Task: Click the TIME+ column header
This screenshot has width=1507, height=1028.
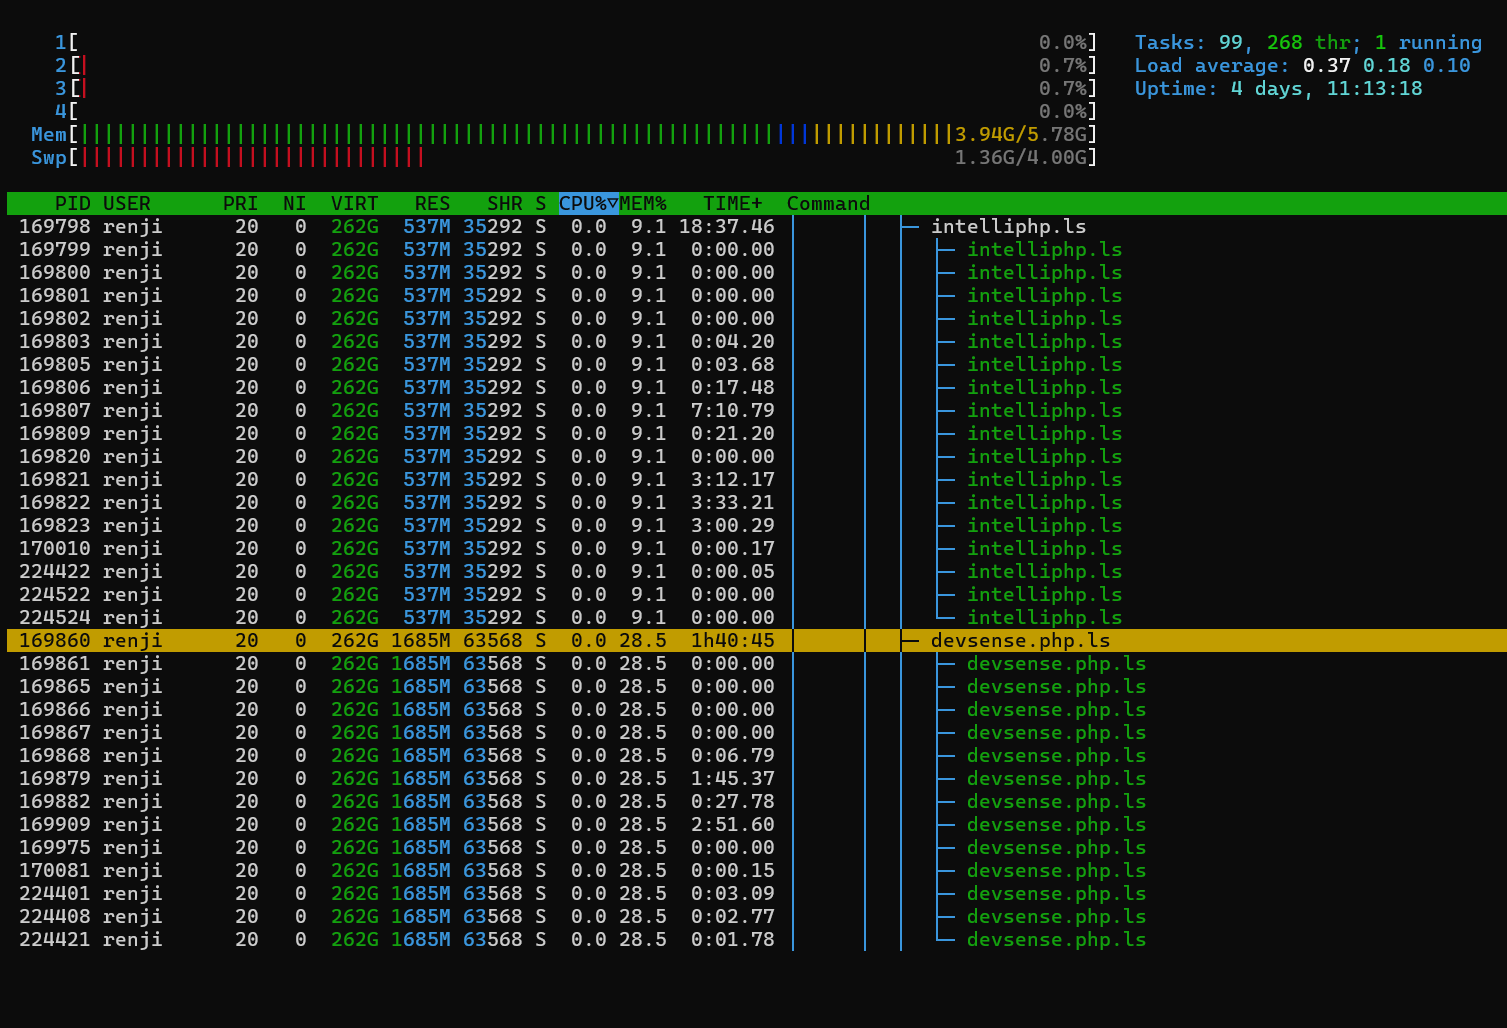Action: pos(732,204)
